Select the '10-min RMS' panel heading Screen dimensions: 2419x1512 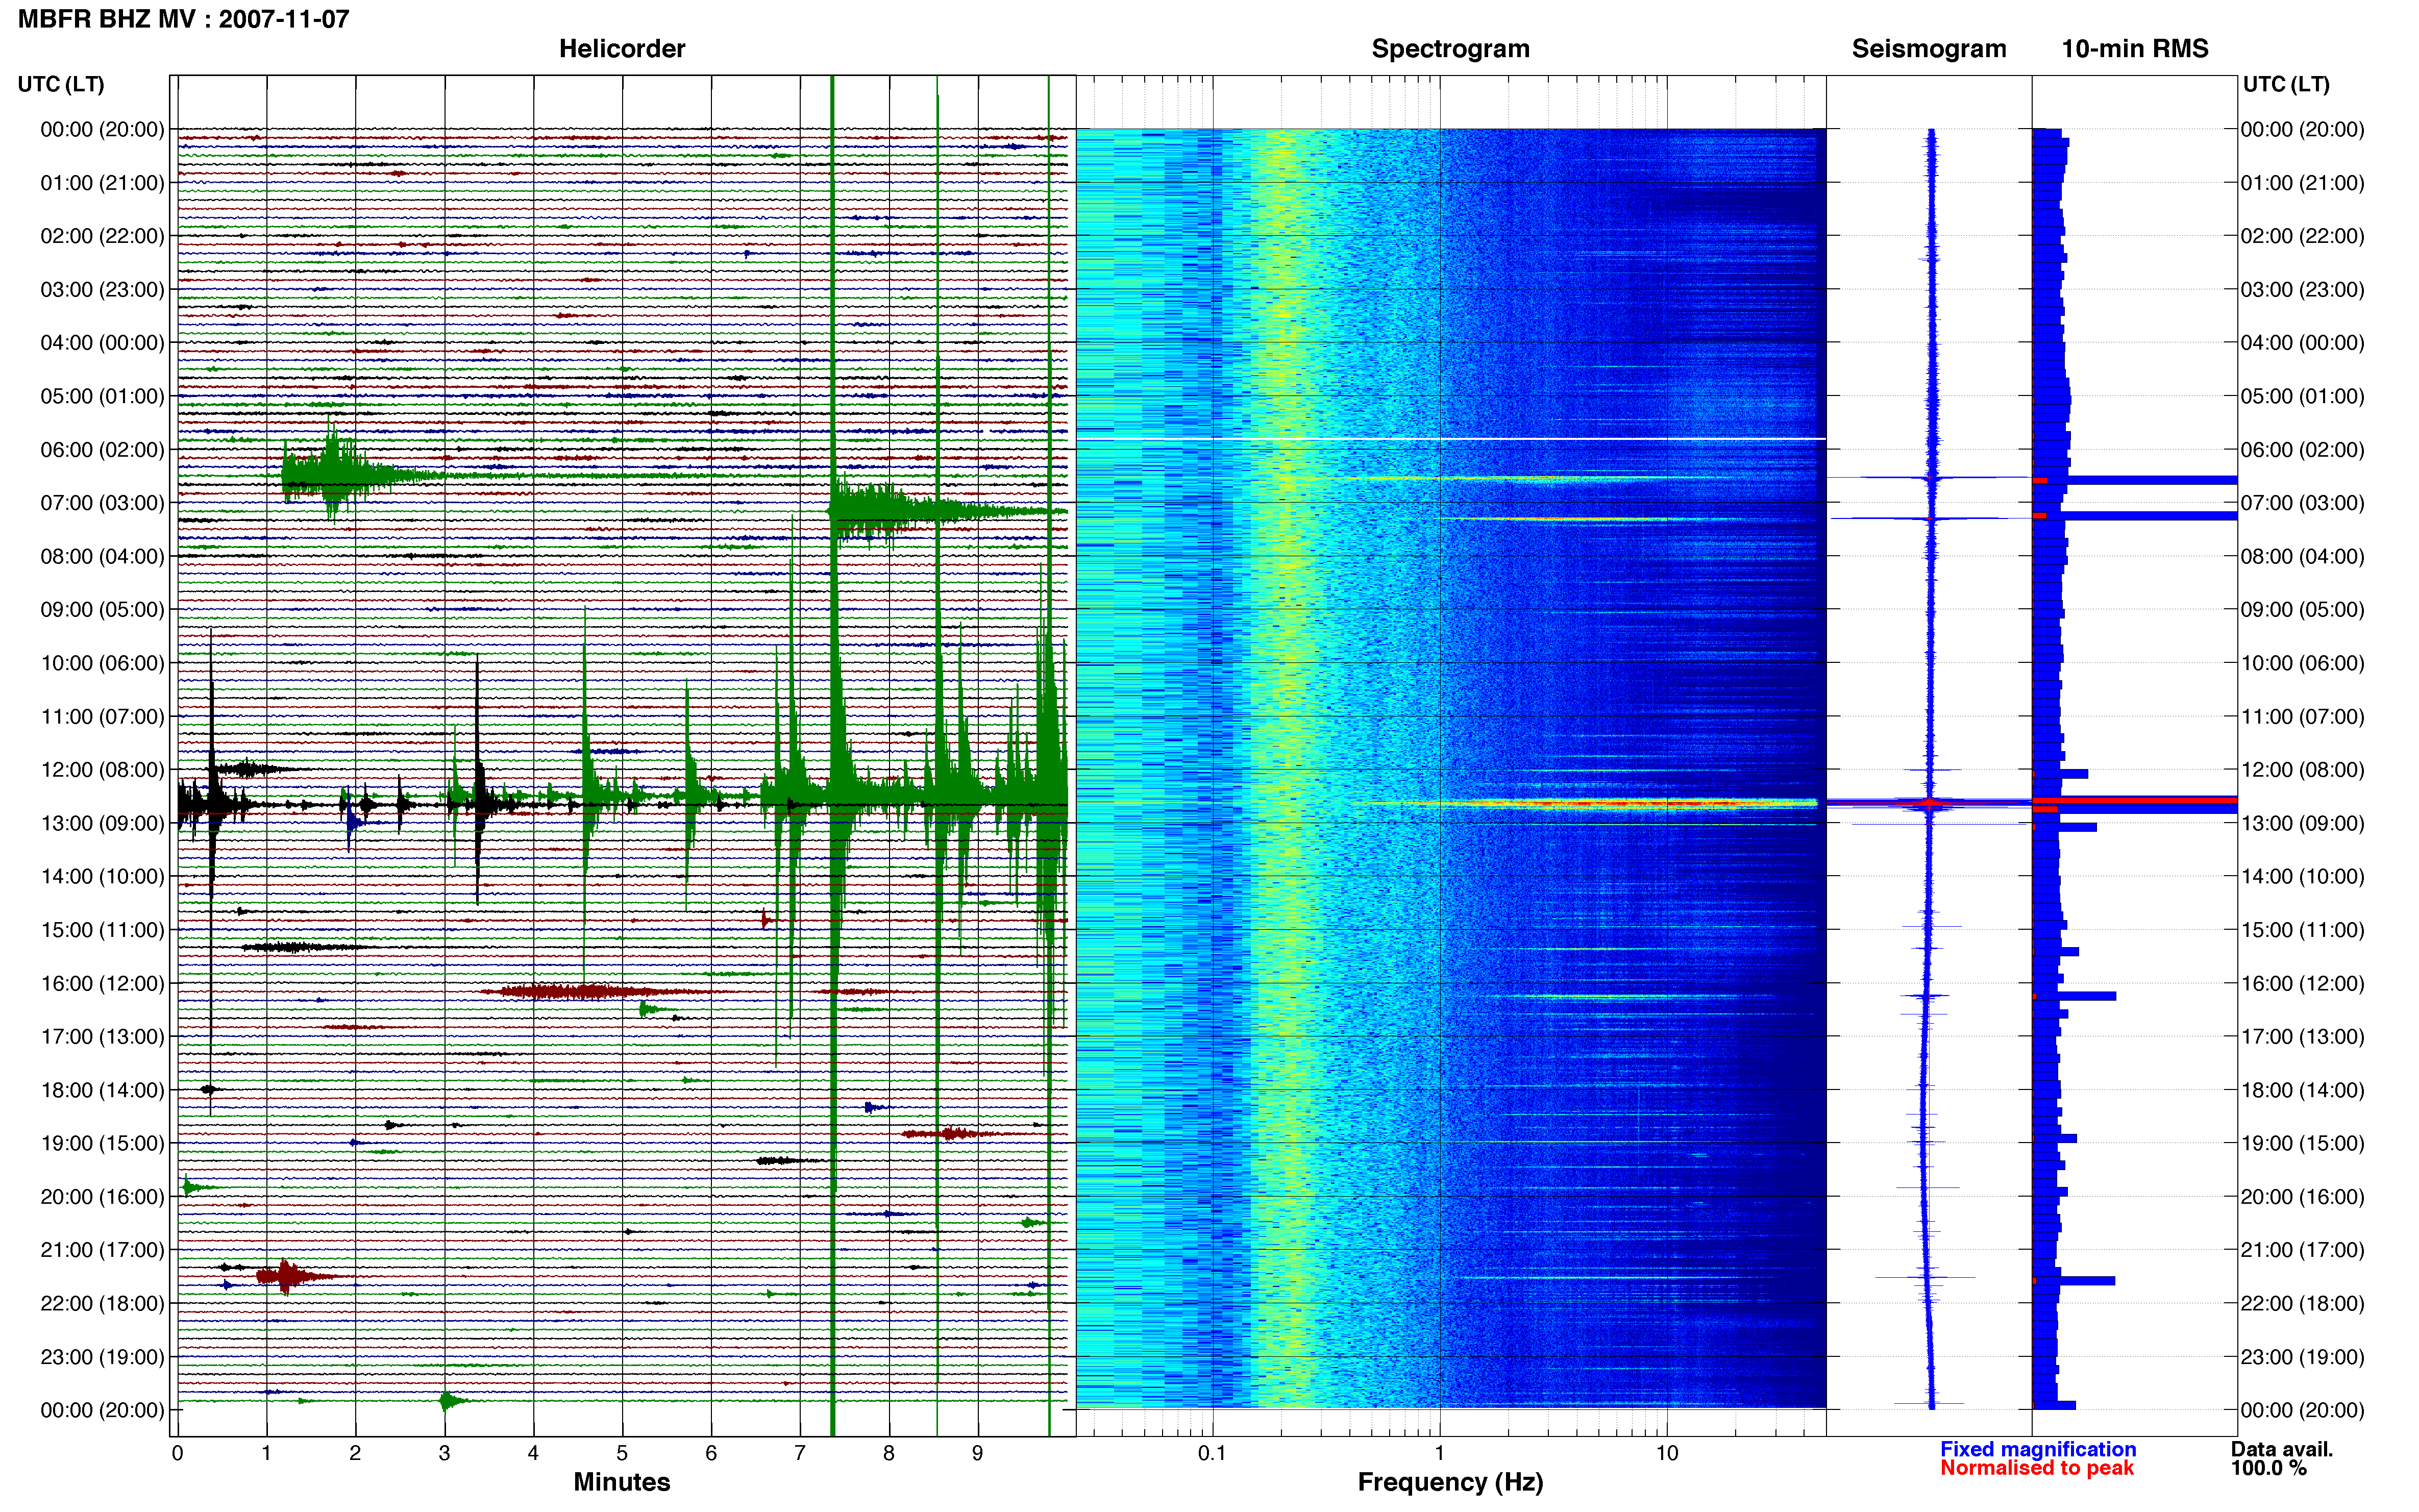(x=2134, y=49)
